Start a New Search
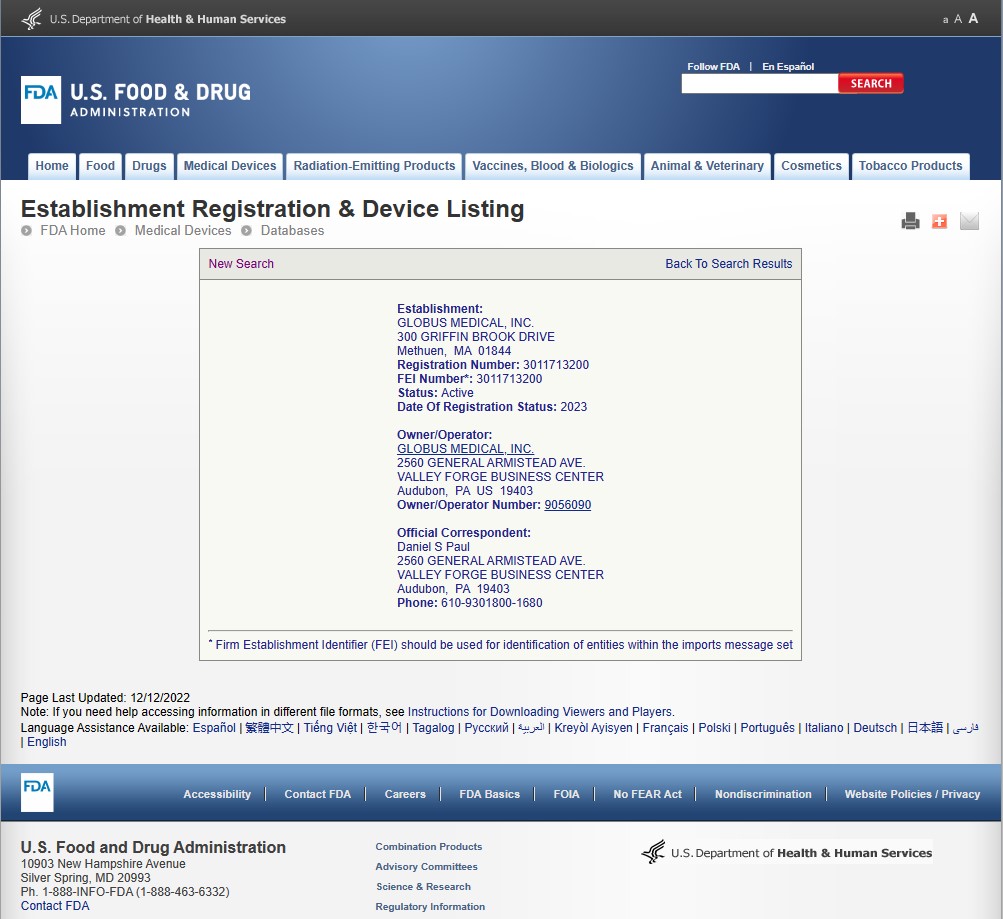Screen dimensions: 1003x919 pyautogui.click(x=241, y=263)
